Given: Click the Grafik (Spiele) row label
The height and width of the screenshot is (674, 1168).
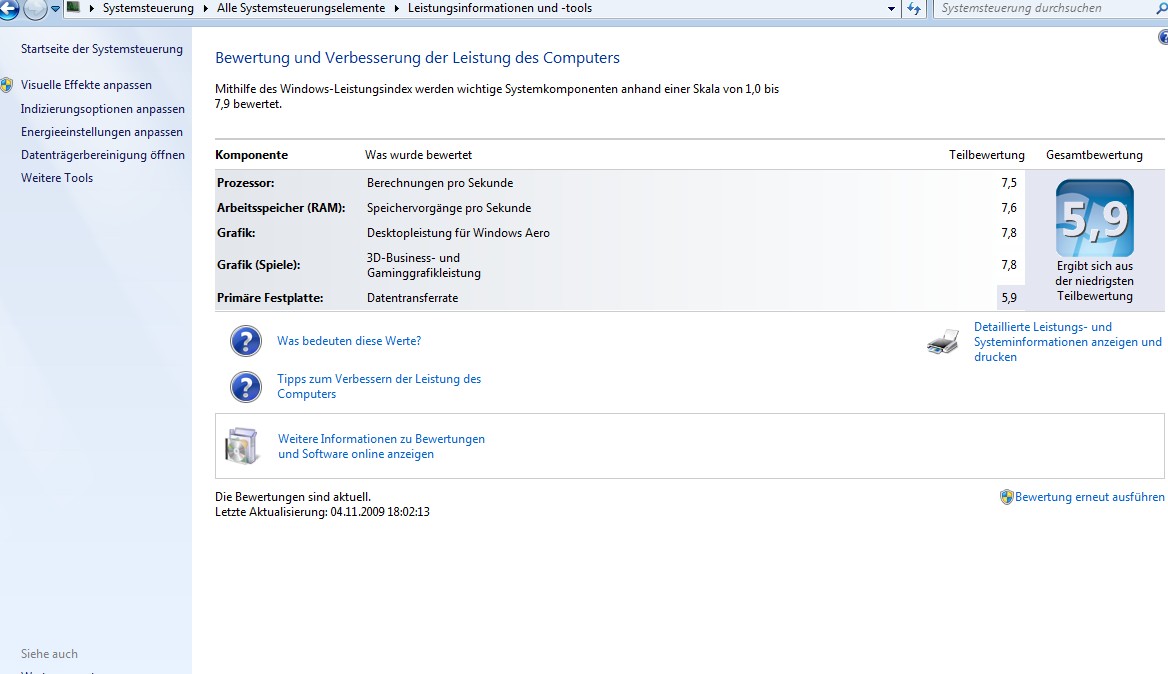Looking at the screenshot, I should pyautogui.click(x=258, y=265).
